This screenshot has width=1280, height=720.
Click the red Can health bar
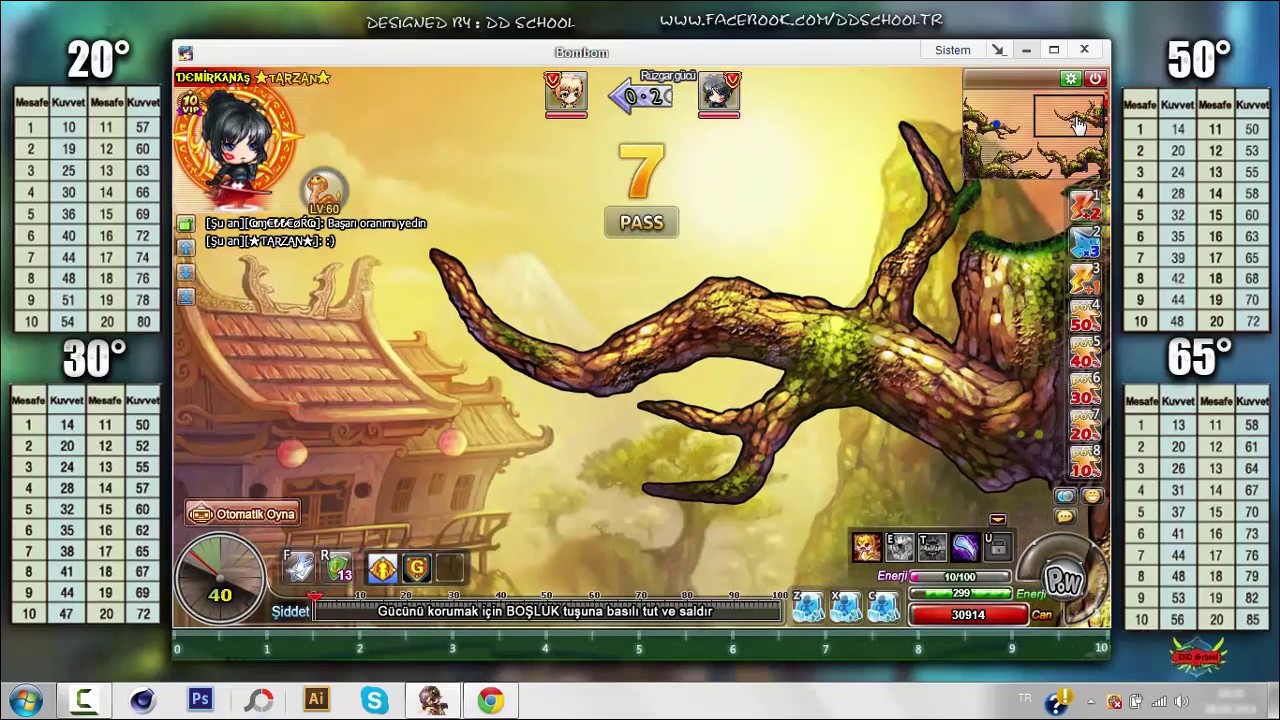pyautogui.click(x=968, y=615)
